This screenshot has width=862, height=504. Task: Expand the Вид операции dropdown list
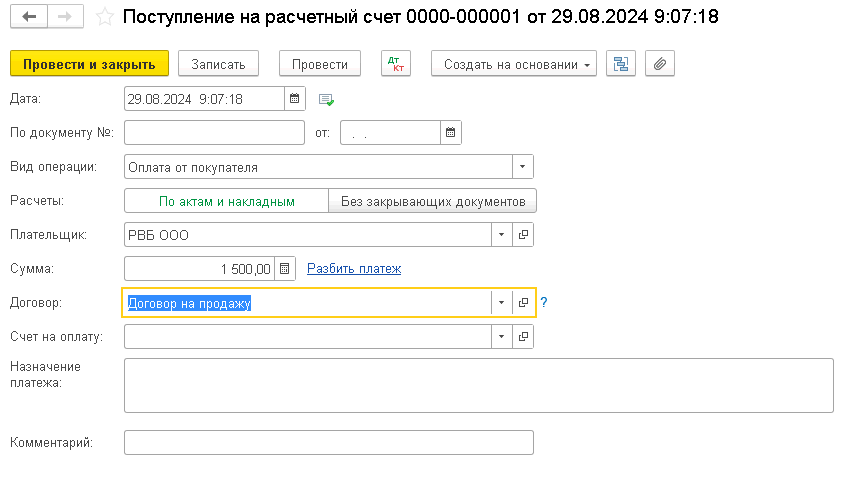(x=523, y=167)
